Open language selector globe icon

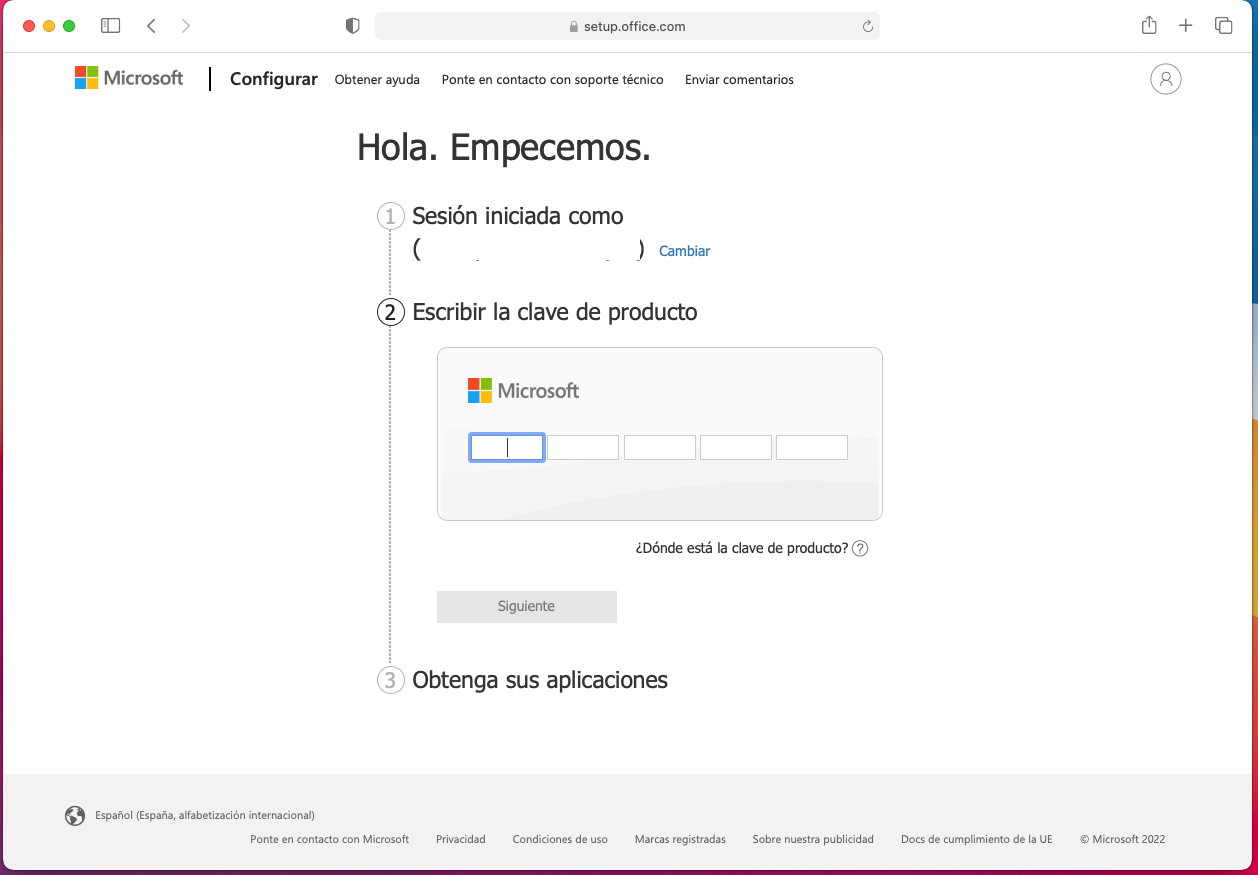point(75,815)
